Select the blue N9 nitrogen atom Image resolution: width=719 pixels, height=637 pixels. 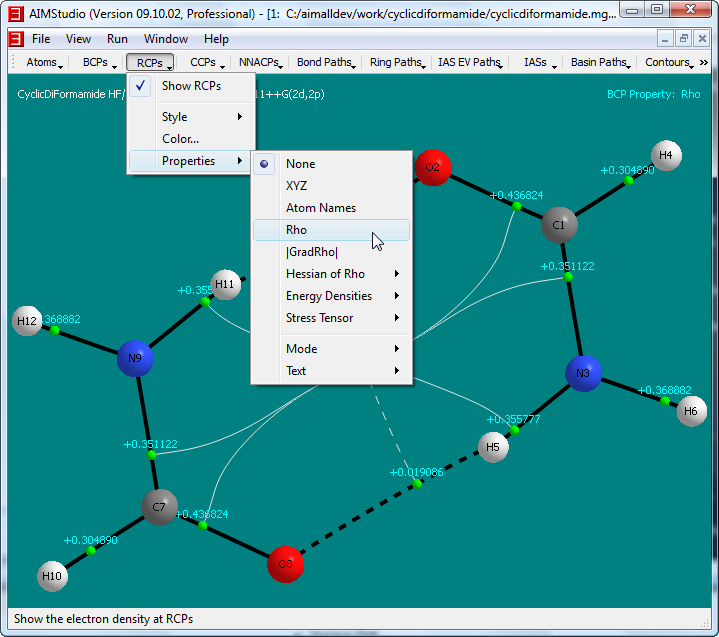pyautogui.click(x=135, y=357)
